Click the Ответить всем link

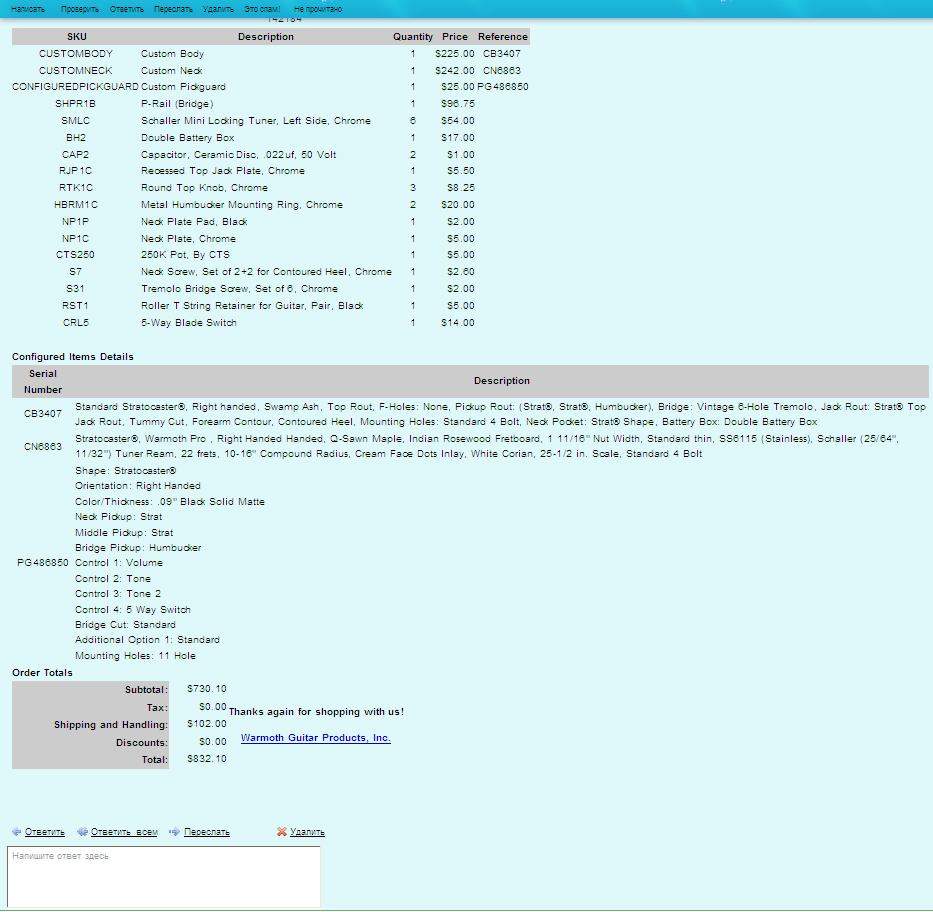124,832
